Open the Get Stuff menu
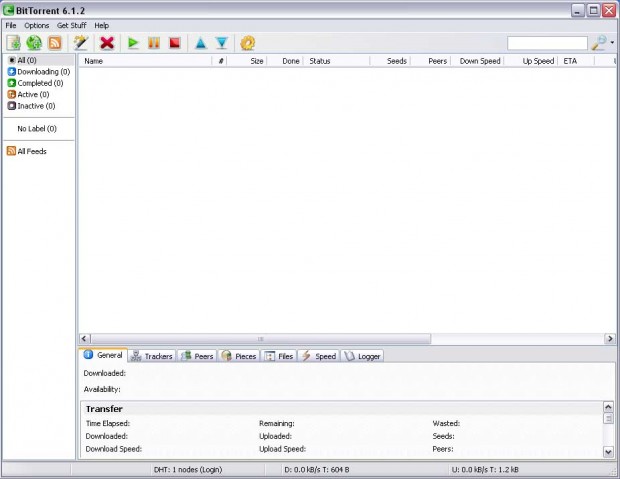Viewport: 620px width, 479px height. point(72,25)
